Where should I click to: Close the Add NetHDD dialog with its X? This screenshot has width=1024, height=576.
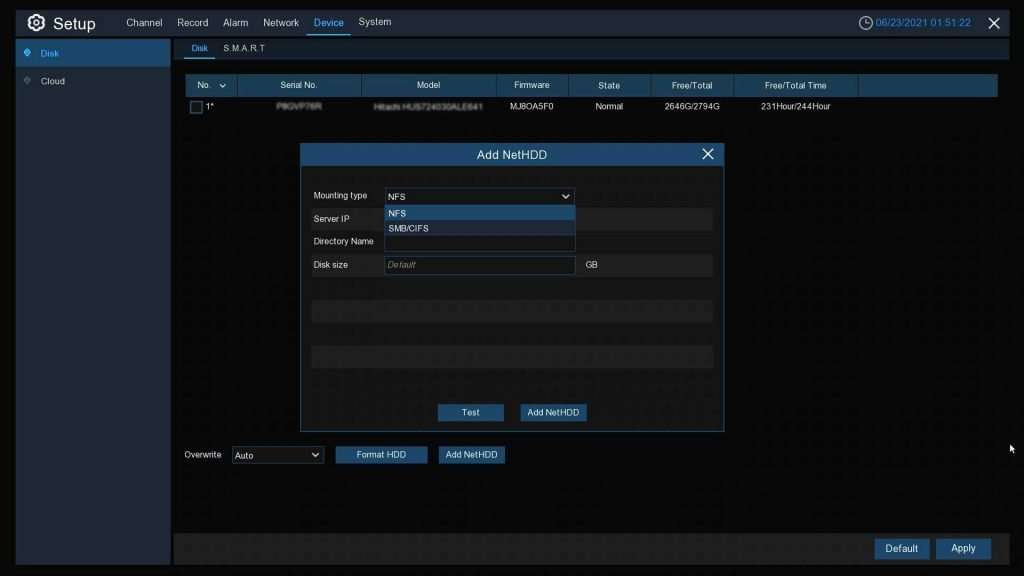(x=708, y=154)
